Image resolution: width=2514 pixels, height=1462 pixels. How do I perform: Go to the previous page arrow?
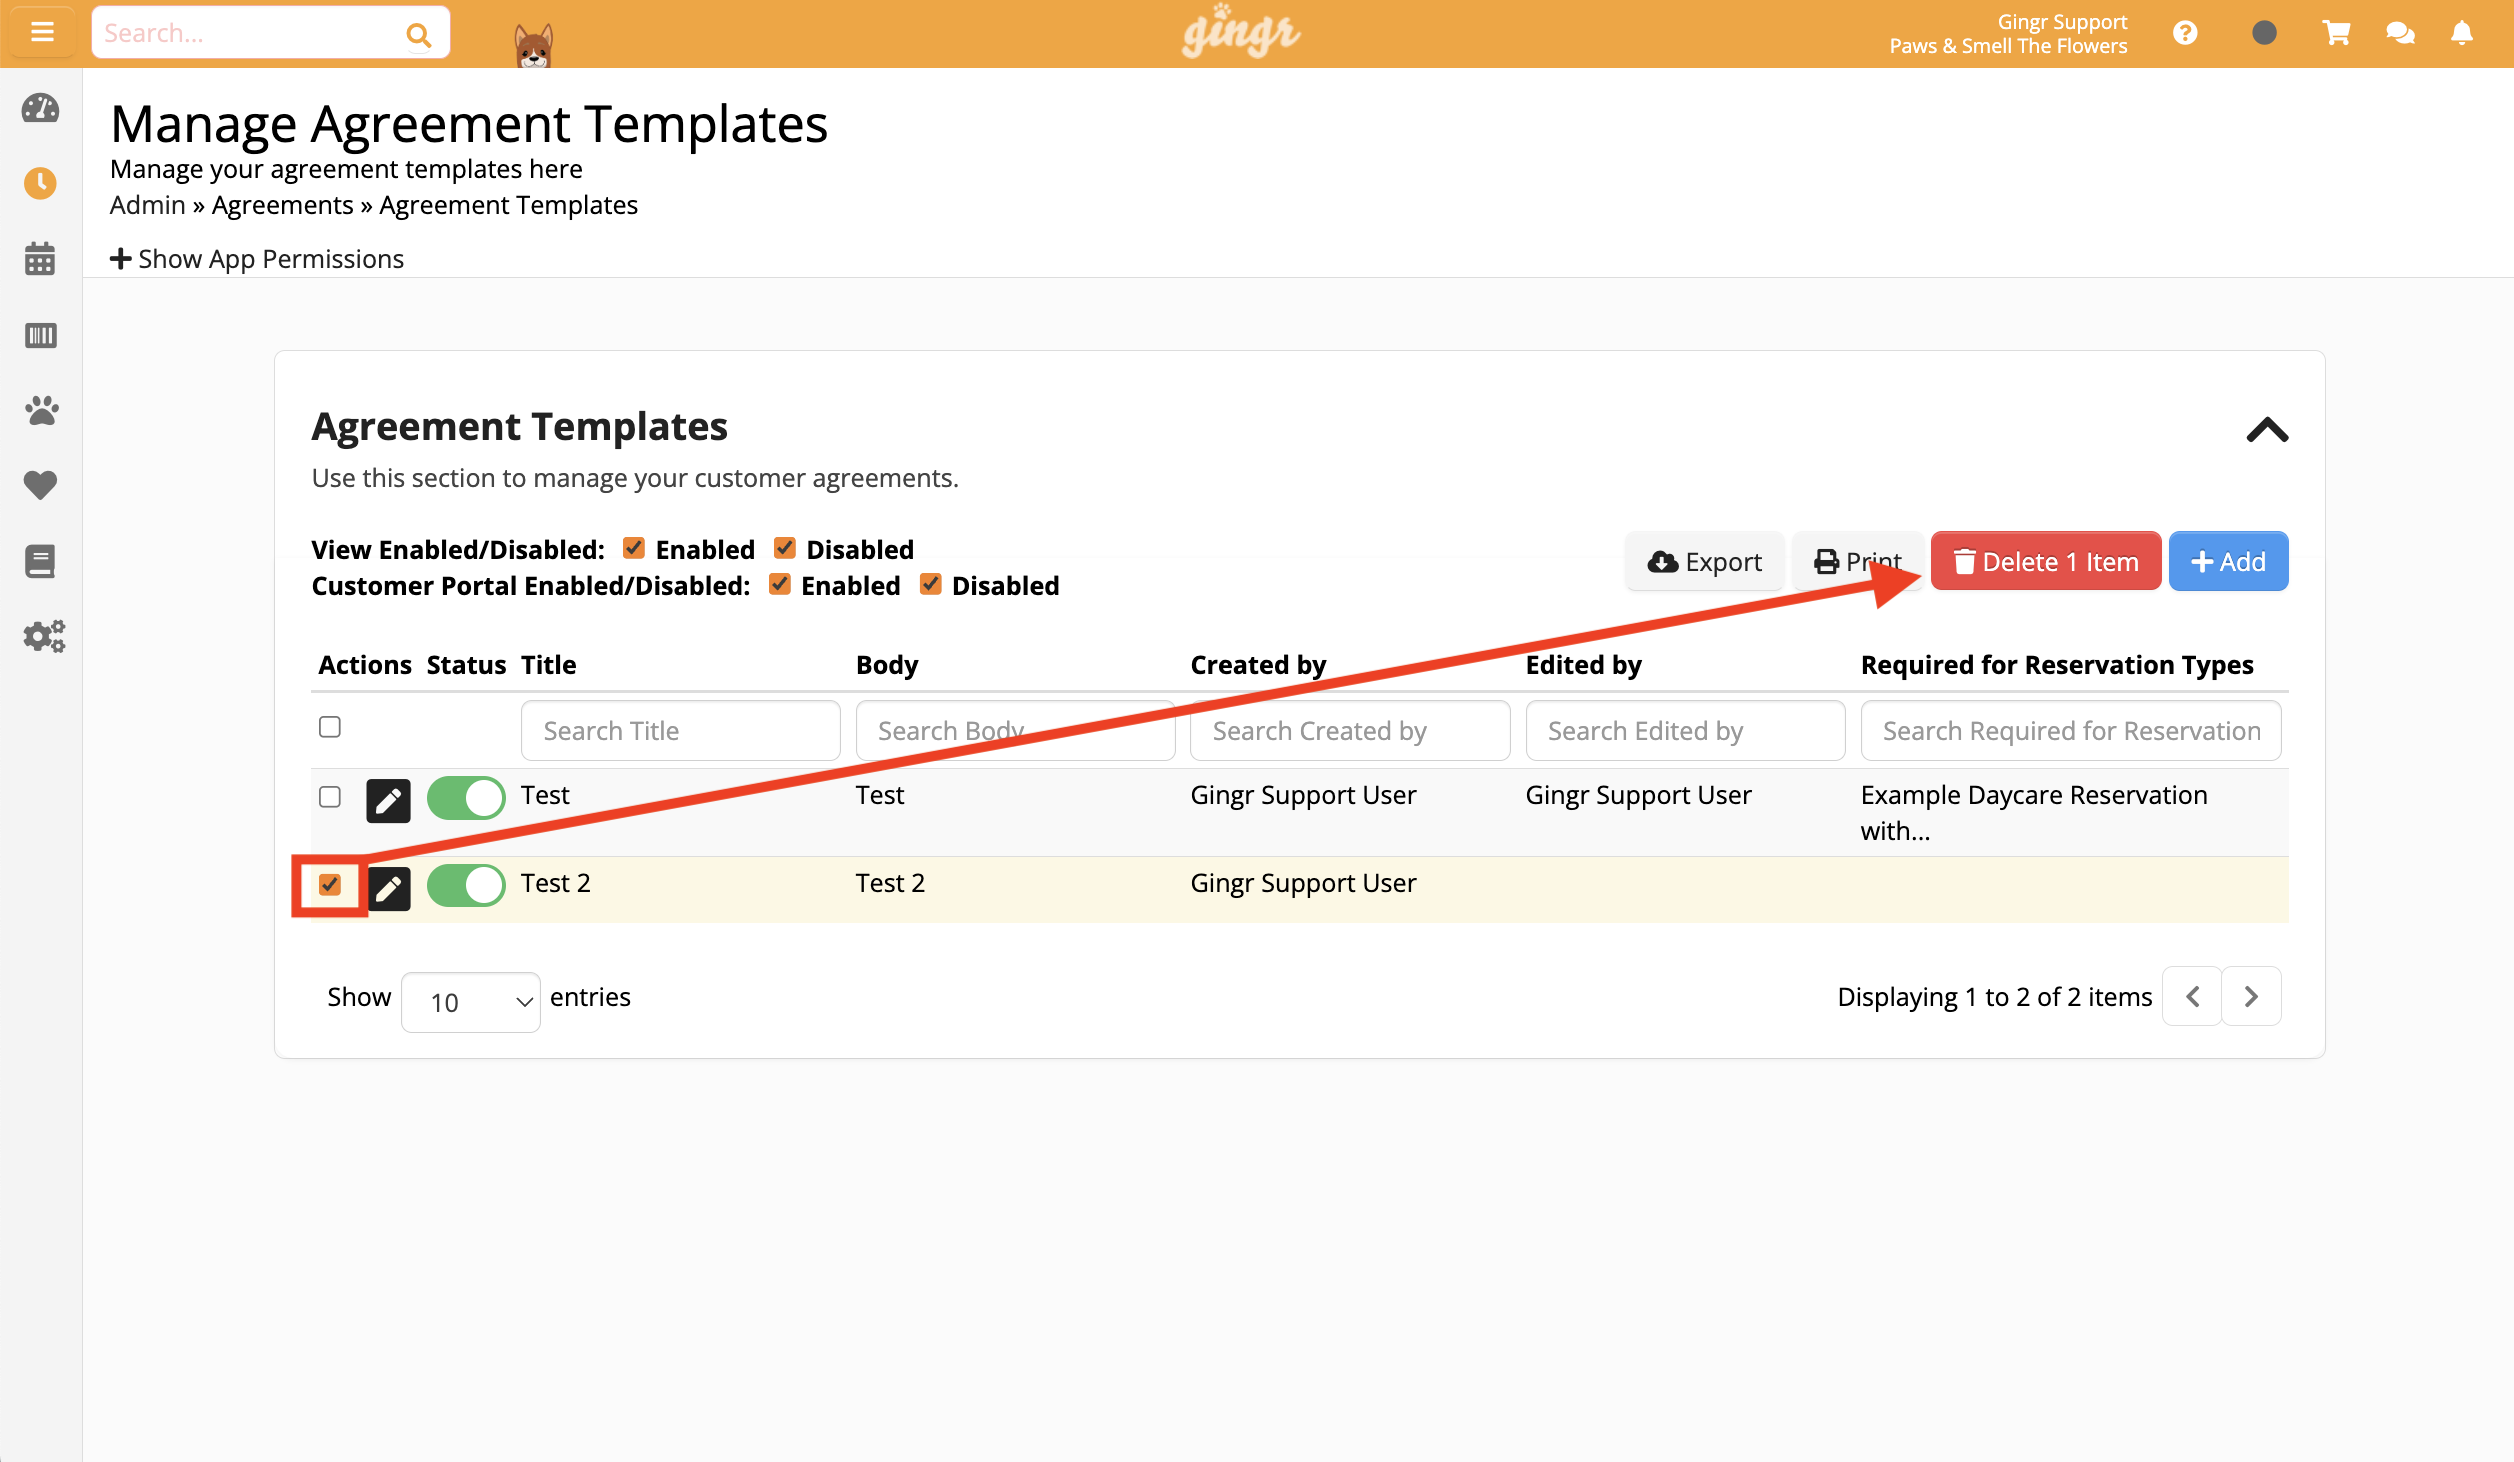pos(2192,996)
